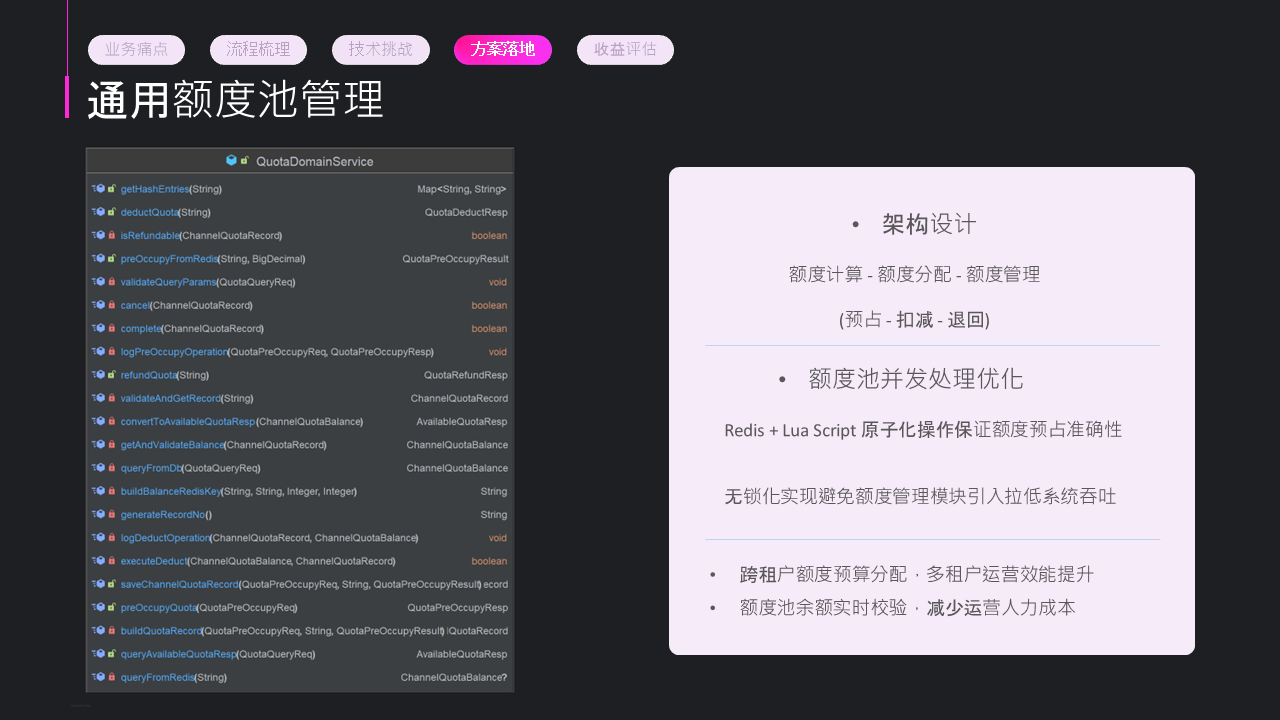Click the Redis + Lua Script line
This screenshot has height=720, width=1280.
pos(923,430)
